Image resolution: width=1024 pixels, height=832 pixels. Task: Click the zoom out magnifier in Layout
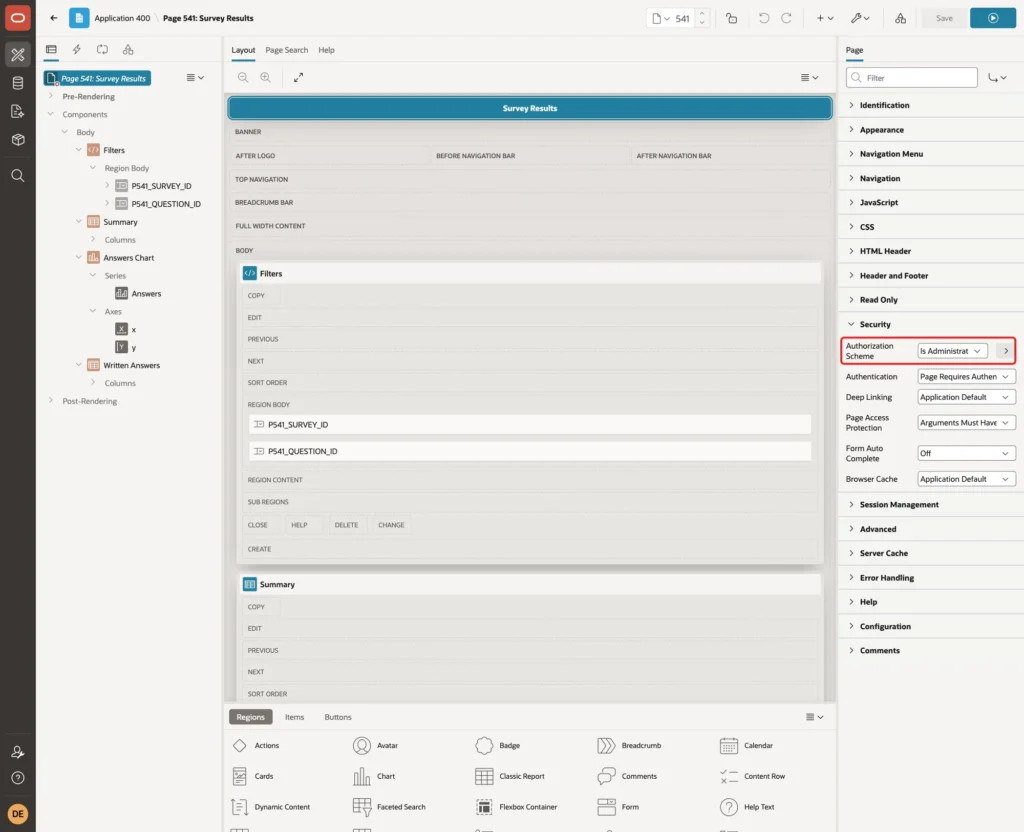tap(243, 77)
